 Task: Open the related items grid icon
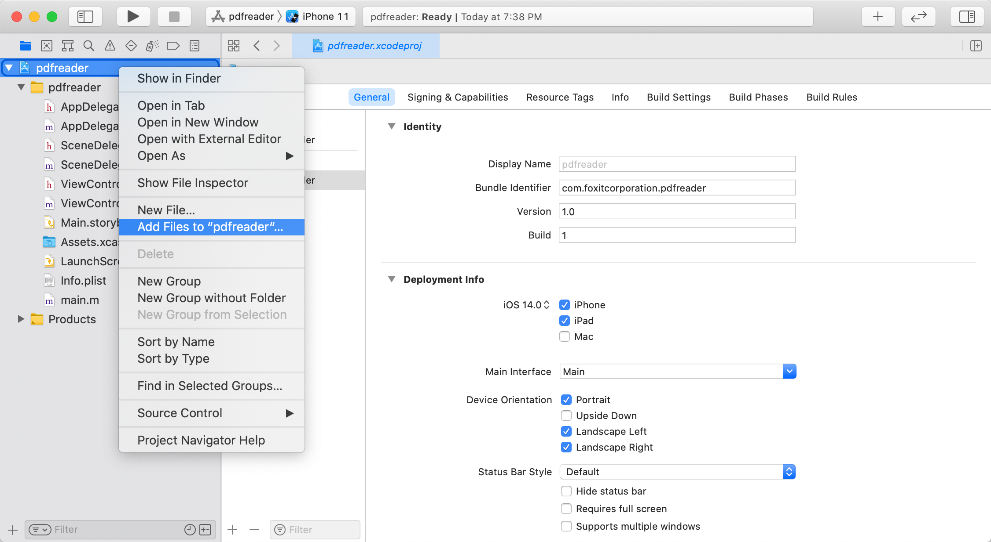[x=233, y=46]
